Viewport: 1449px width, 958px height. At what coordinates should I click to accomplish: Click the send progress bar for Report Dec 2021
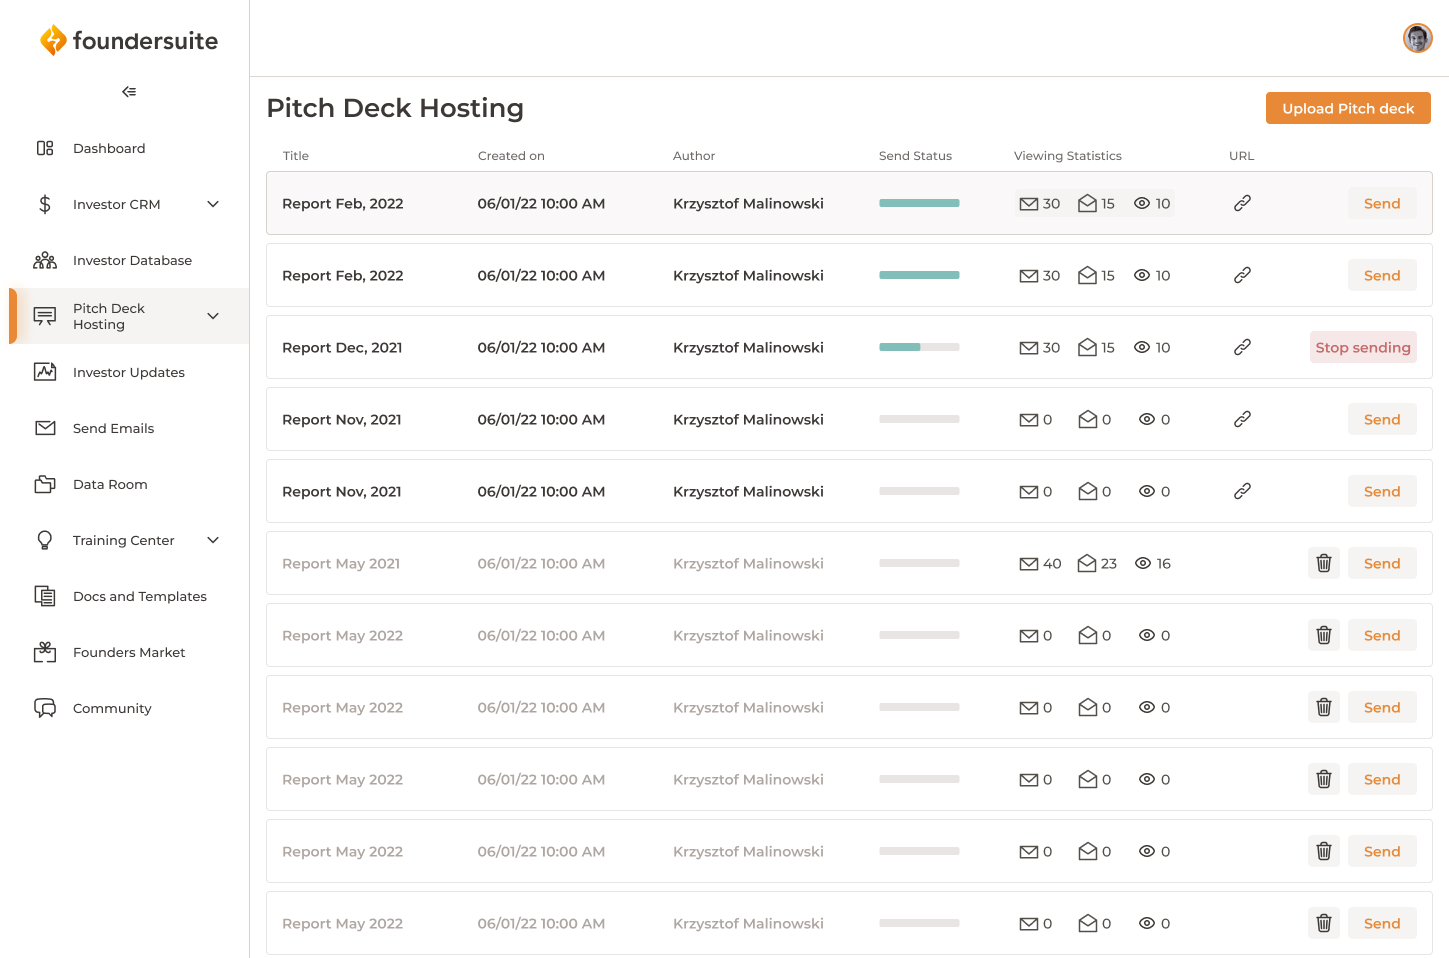918,347
